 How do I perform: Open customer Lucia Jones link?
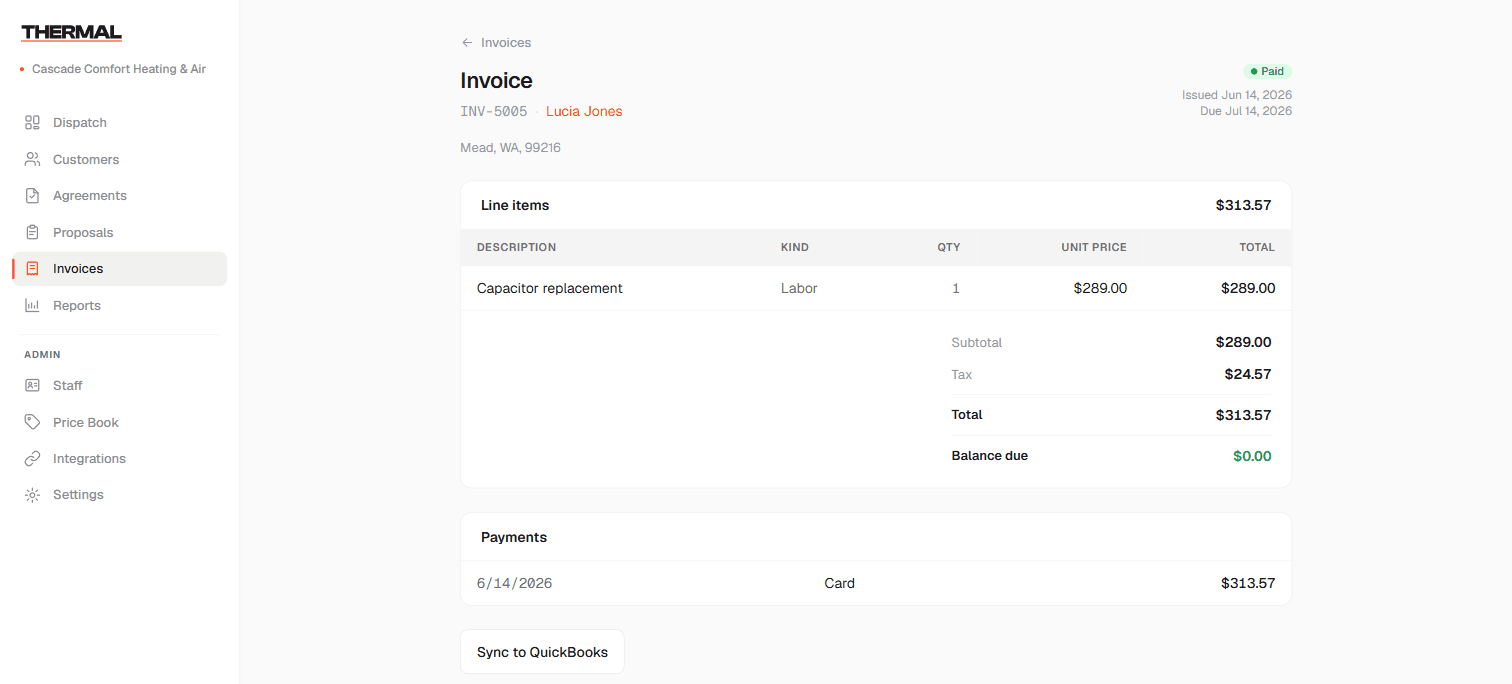point(584,111)
